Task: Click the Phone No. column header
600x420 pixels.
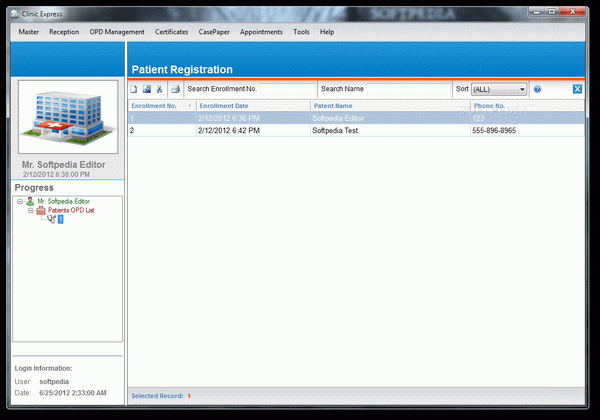Action: coord(527,106)
